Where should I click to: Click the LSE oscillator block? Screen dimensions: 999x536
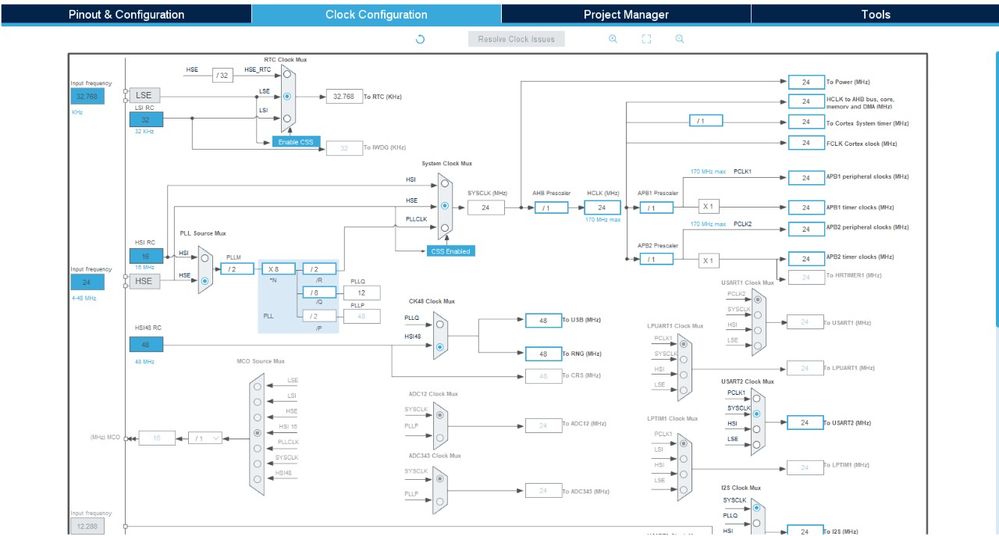pos(144,95)
